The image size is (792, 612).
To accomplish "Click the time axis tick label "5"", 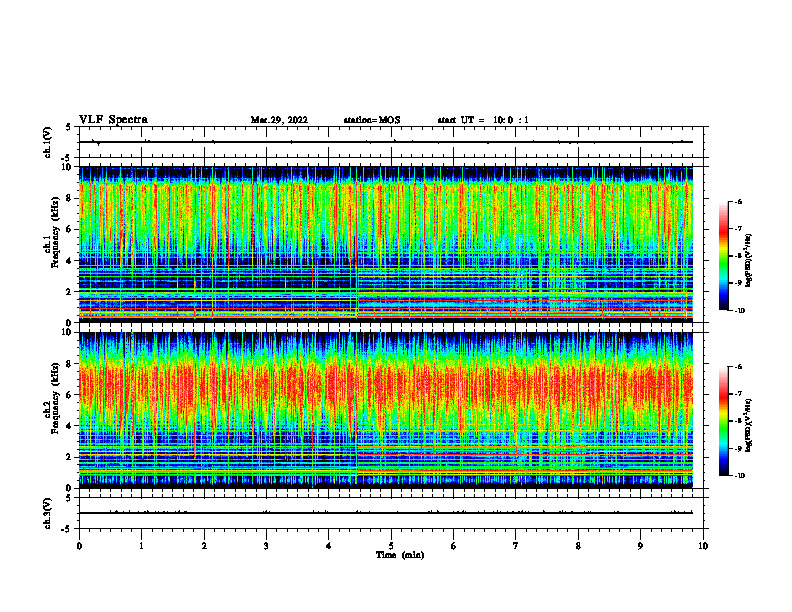I will coord(391,546).
